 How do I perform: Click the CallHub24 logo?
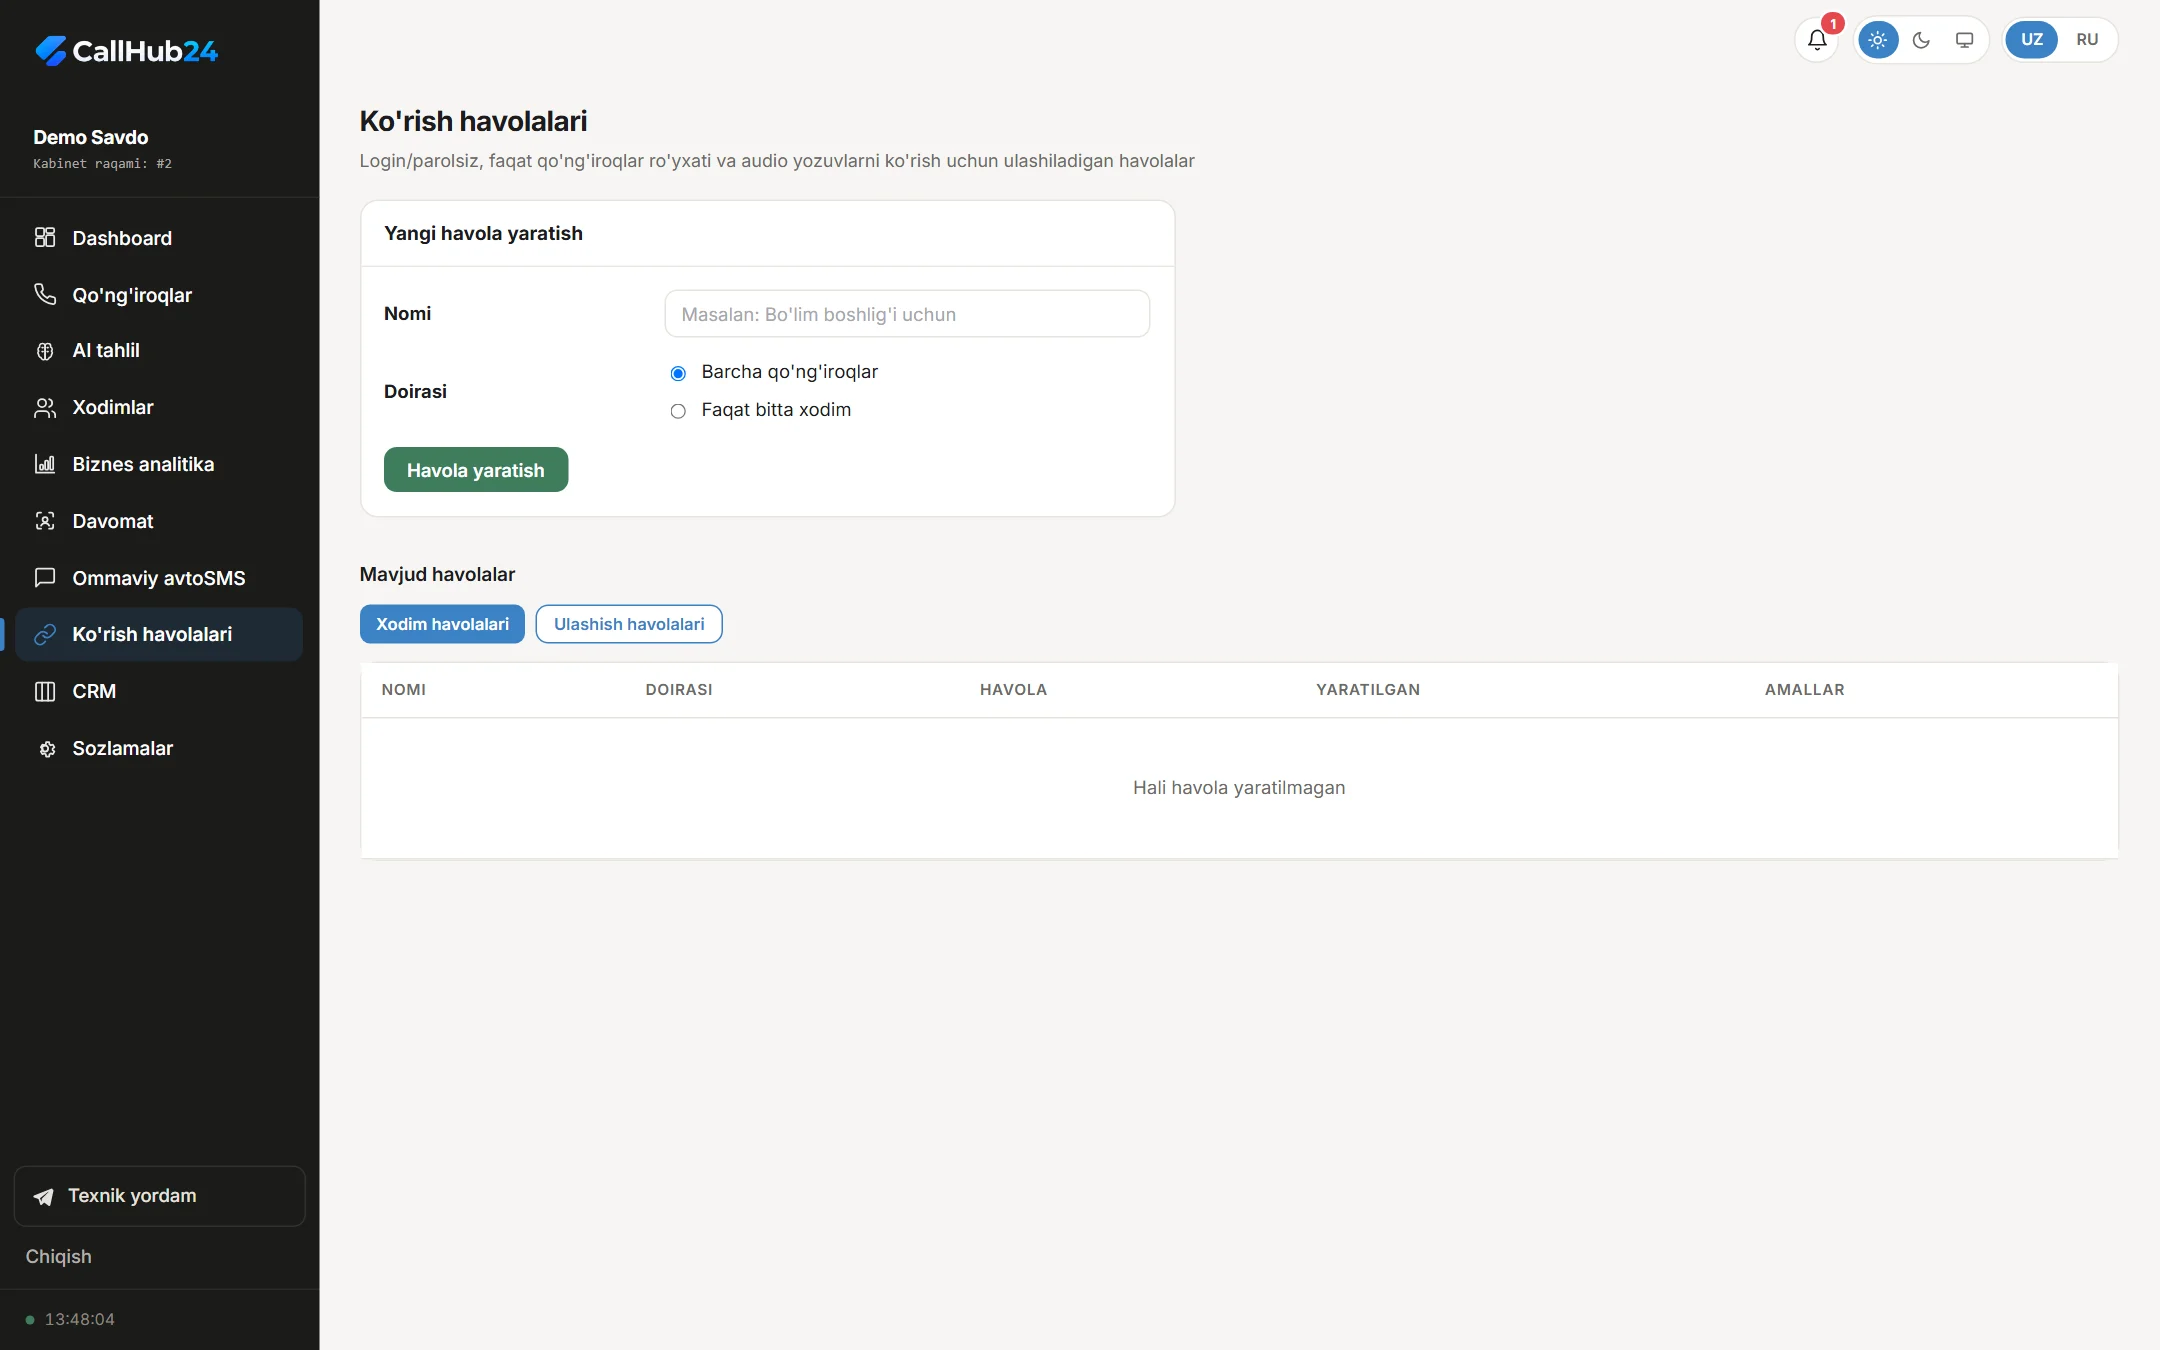click(x=126, y=50)
